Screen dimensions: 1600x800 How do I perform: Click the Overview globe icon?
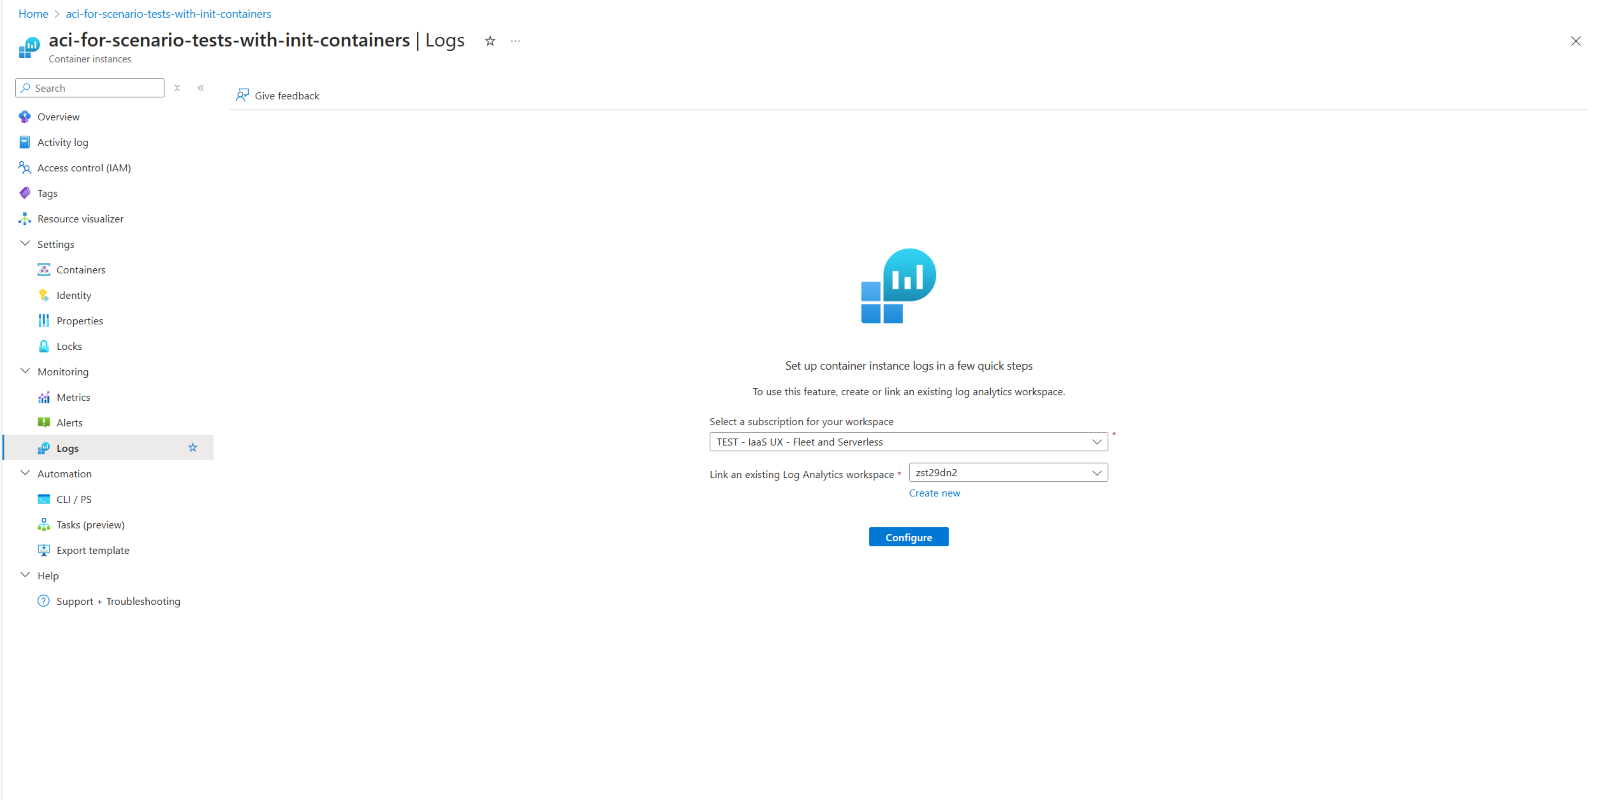point(25,117)
